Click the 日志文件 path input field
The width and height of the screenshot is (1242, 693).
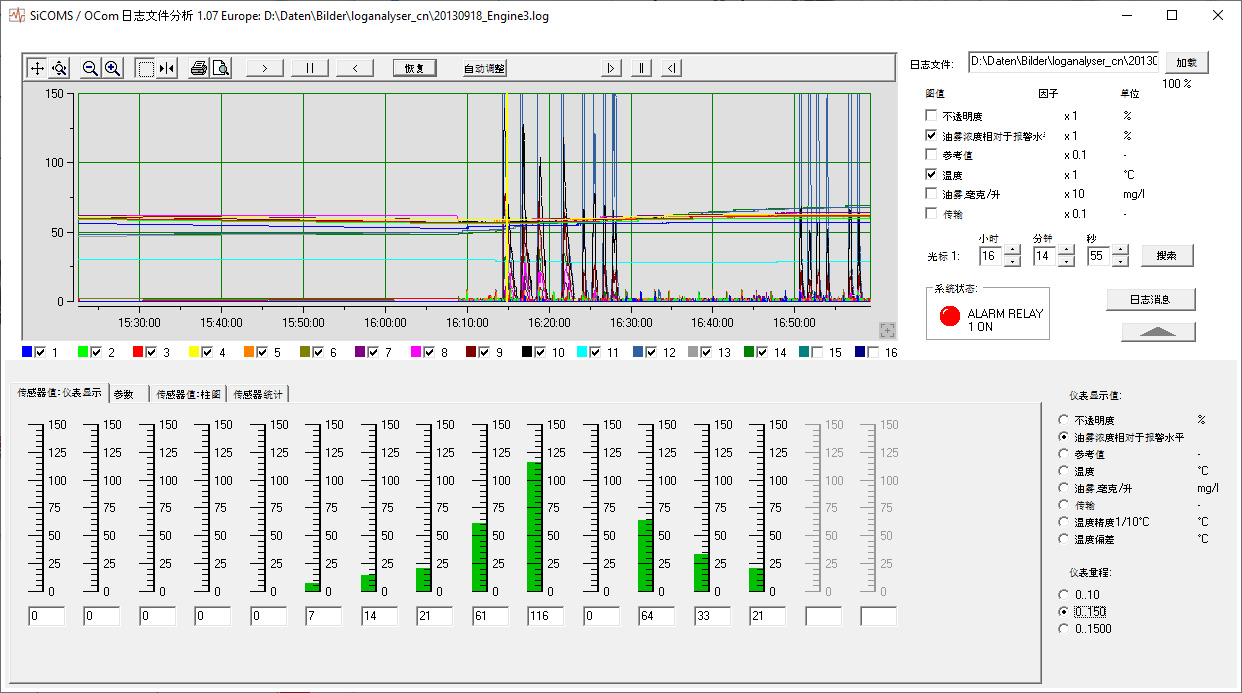coord(1063,62)
